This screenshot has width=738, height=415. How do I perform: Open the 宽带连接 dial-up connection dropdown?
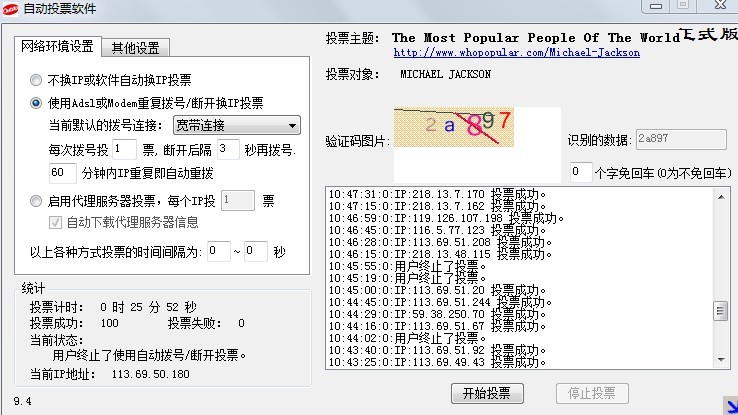tap(236, 125)
